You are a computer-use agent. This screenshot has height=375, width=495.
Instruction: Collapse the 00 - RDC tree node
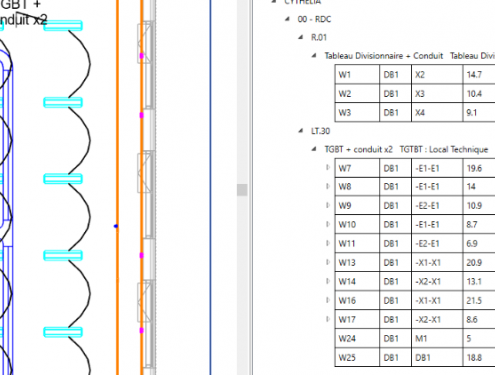(287, 19)
